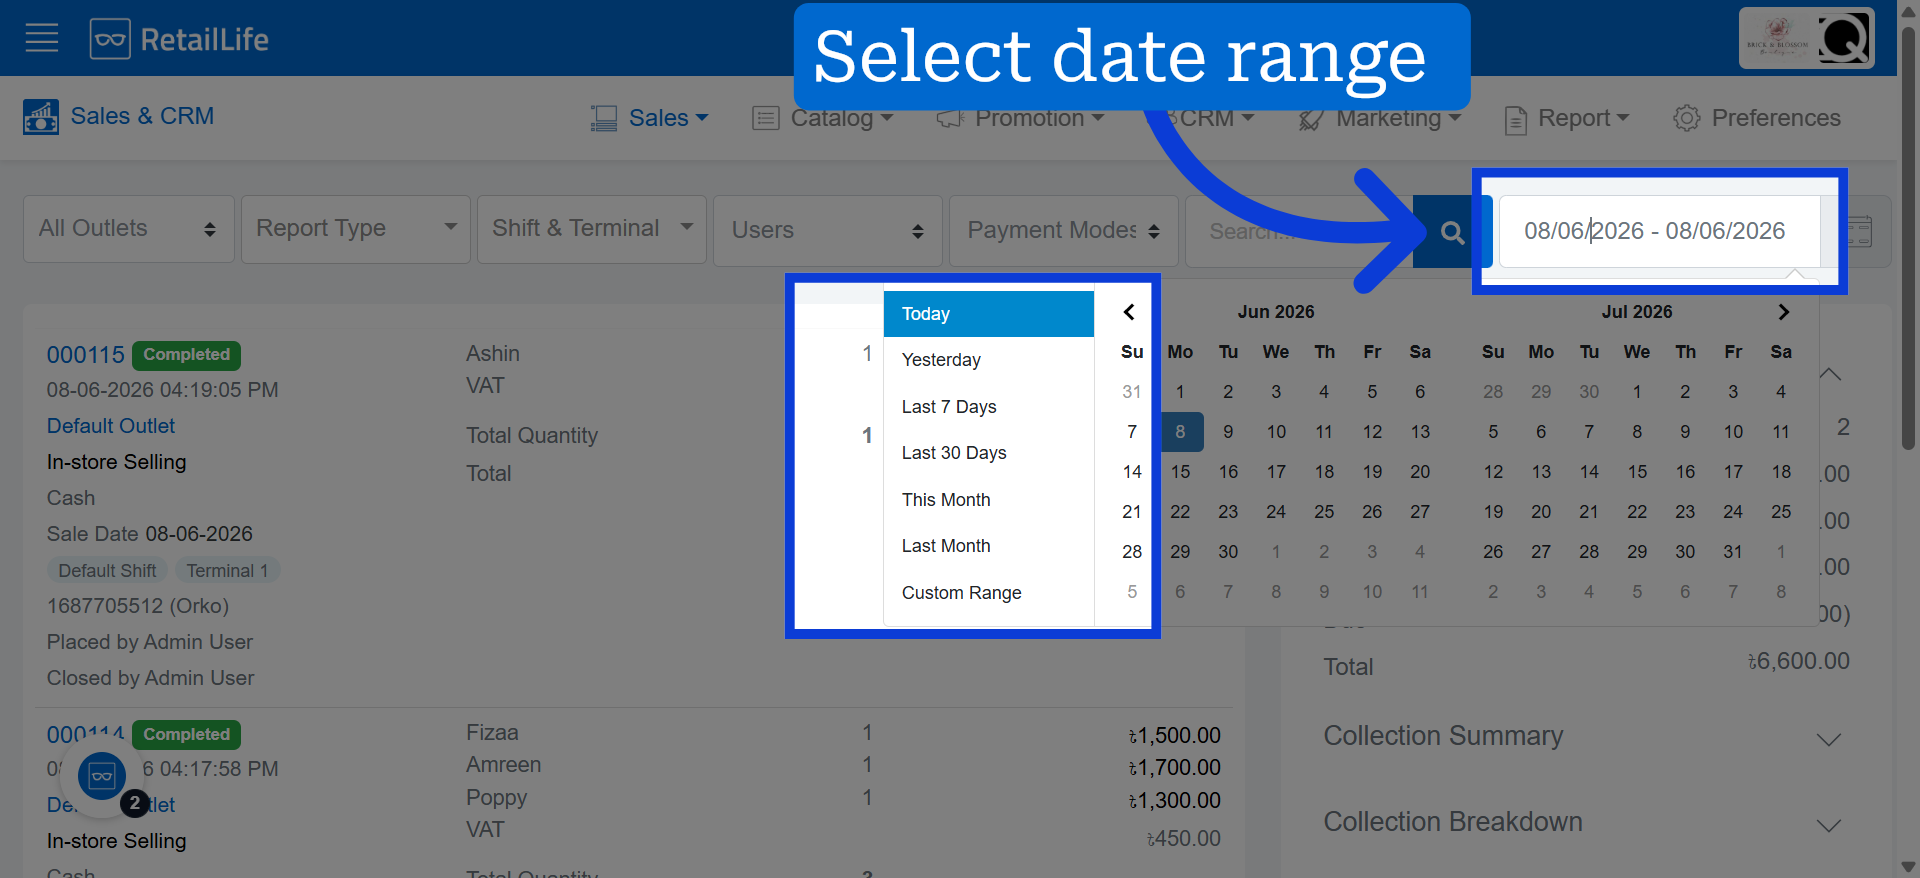Screen dimensions: 1920x878
Task: Select June 15 in the calendar
Action: [x=1180, y=472]
